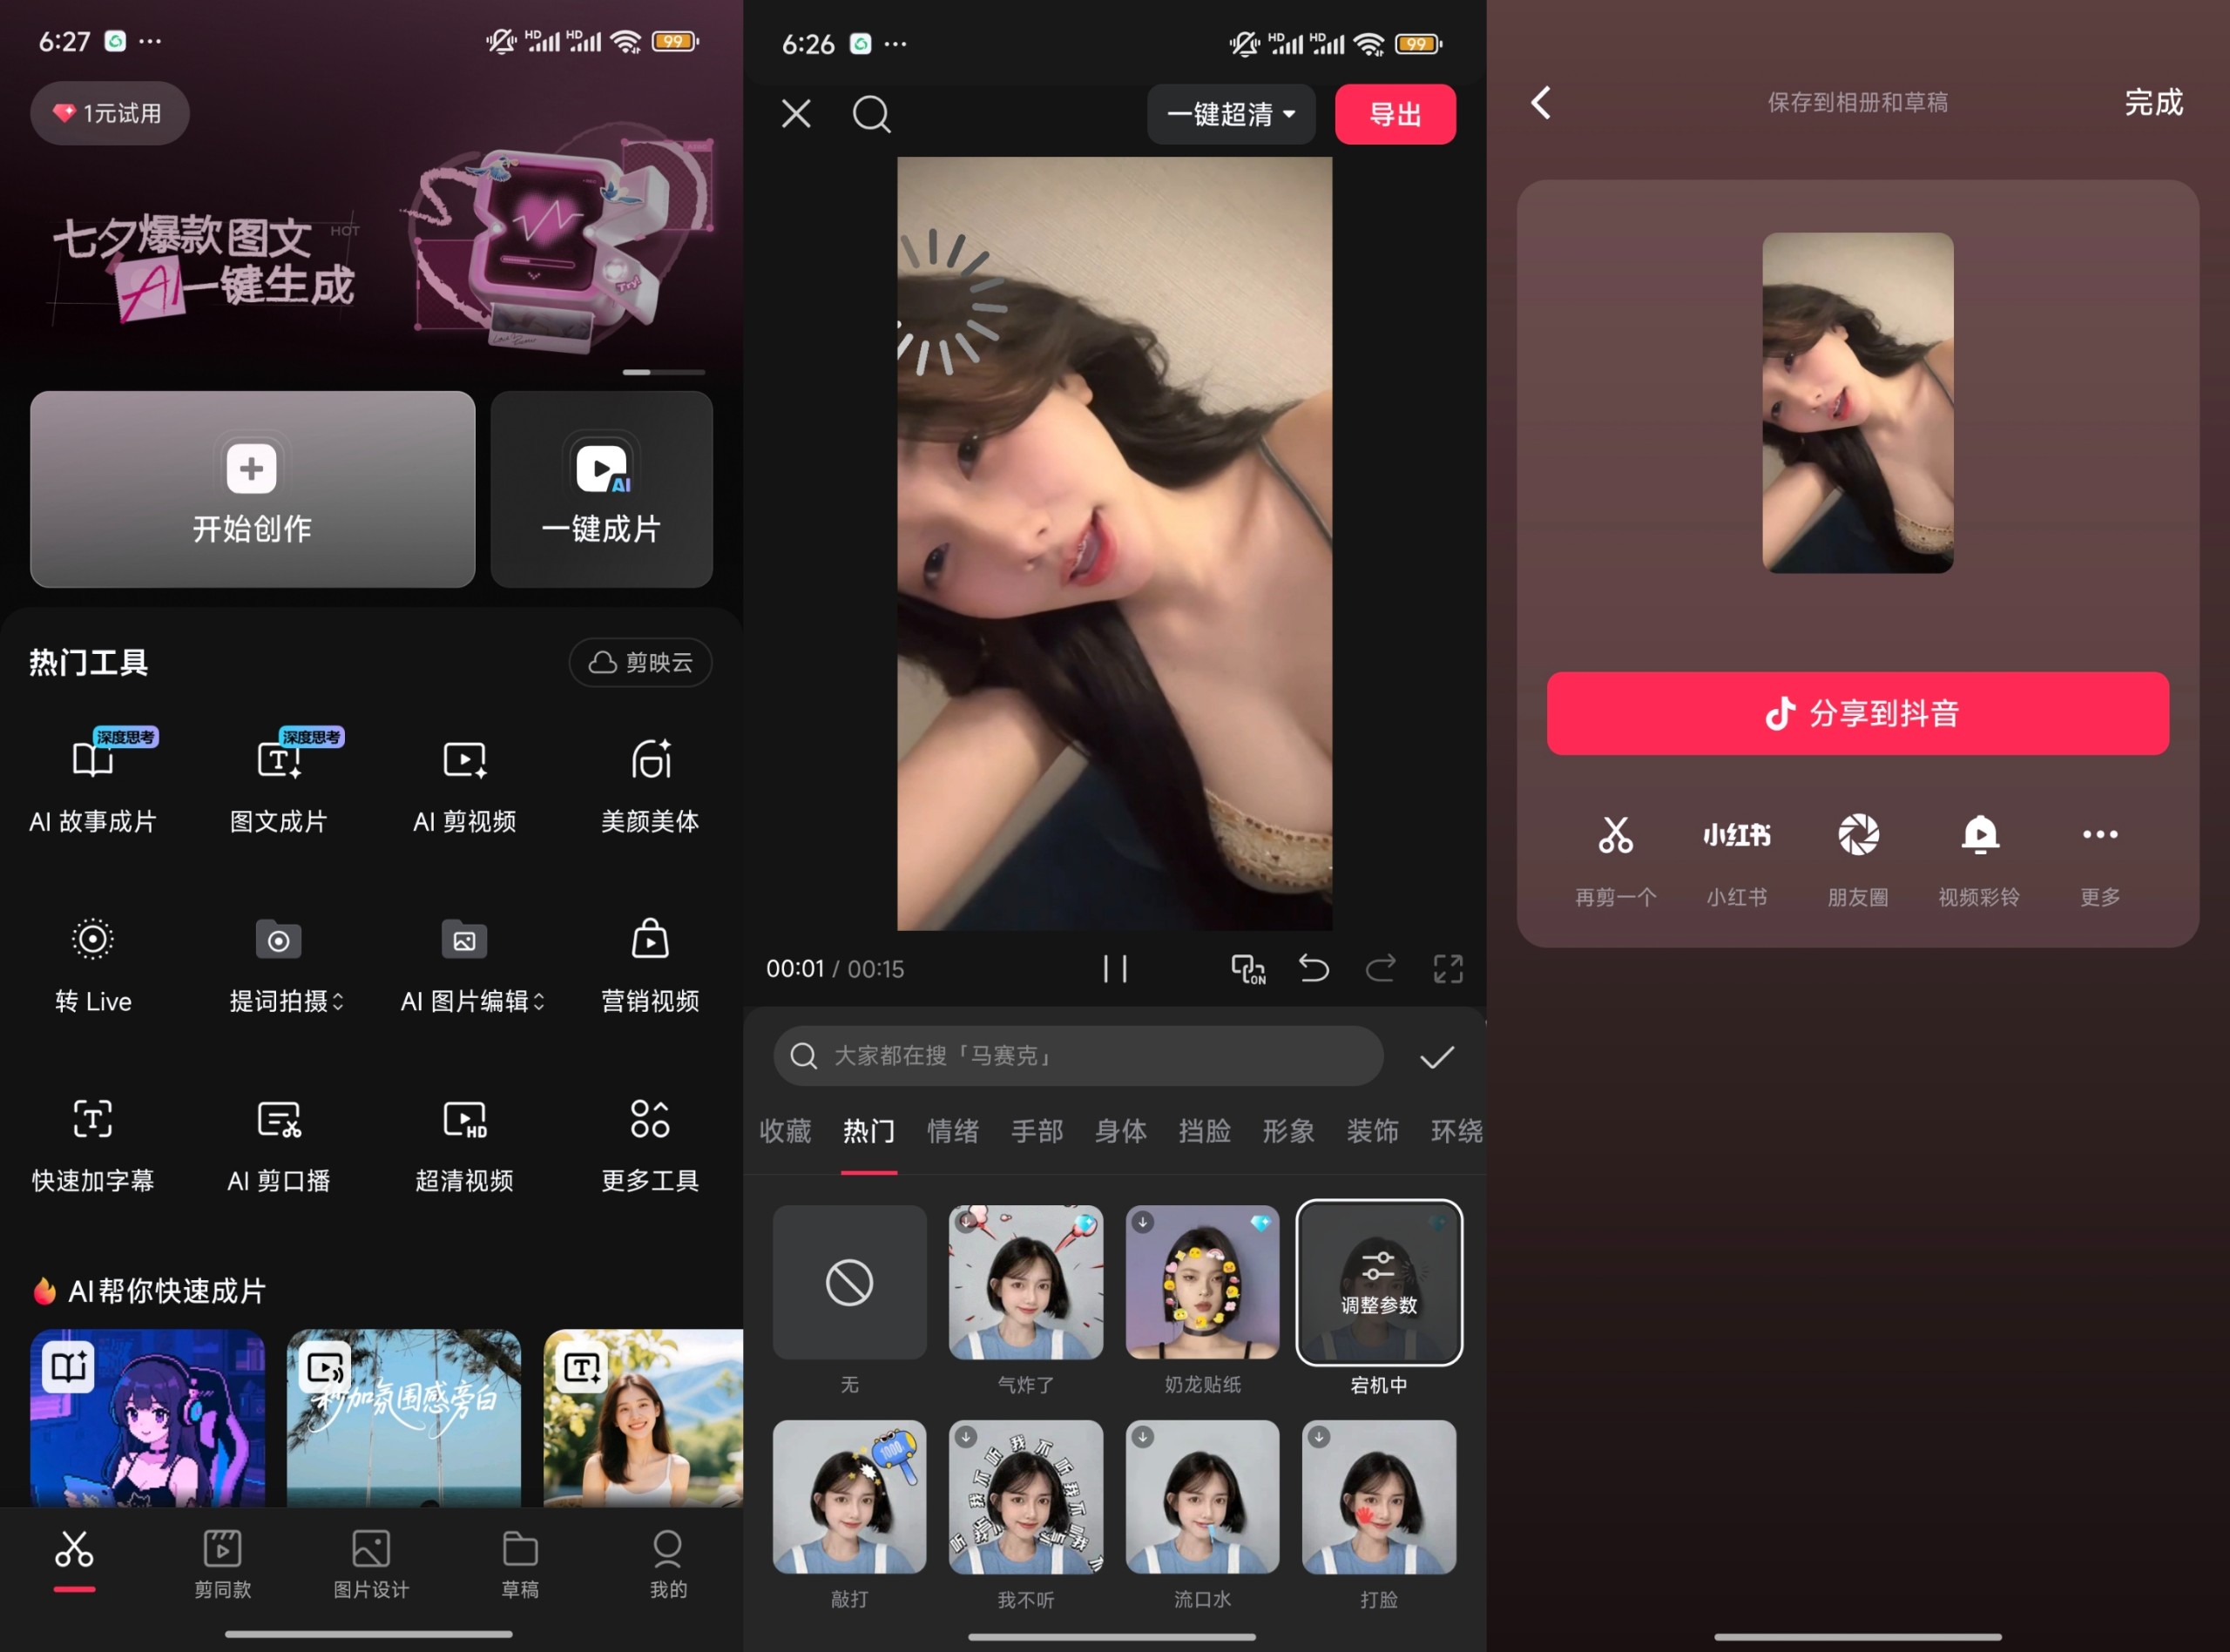The width and height of the screenshot is (2230, 1652).
Task: Share to 小红书 icon
Action: click(1737, 859)
